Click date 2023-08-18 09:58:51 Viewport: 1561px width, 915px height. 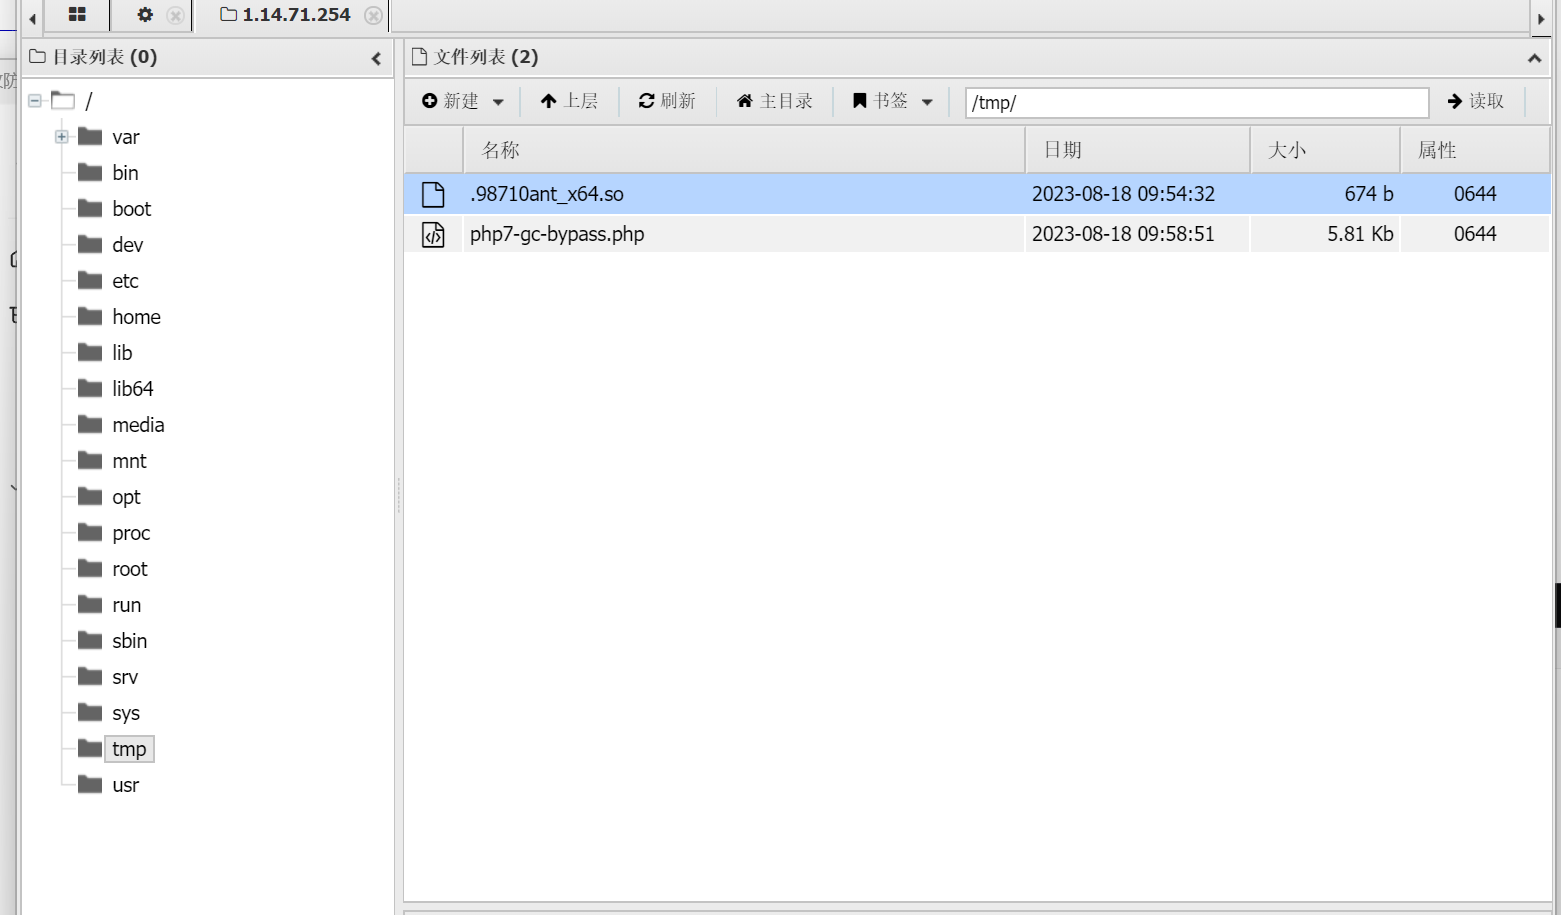click(x=1123, y=234)
